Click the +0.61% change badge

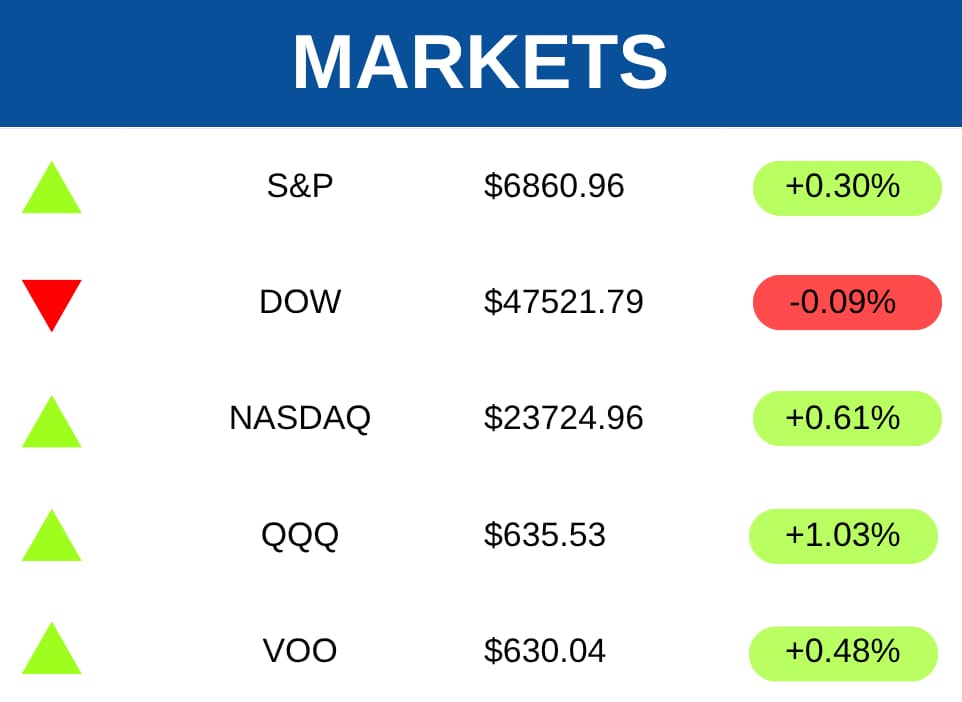click(x=847, y=418)
